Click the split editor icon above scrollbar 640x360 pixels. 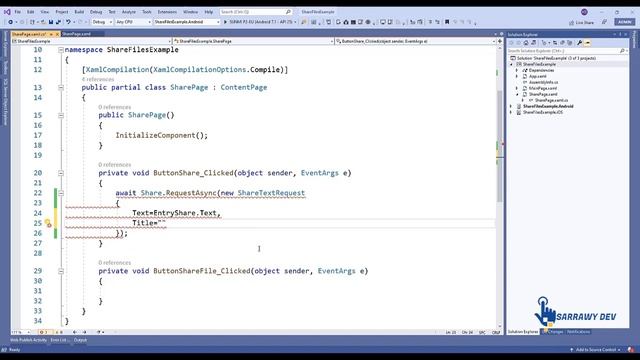point(500,41)
